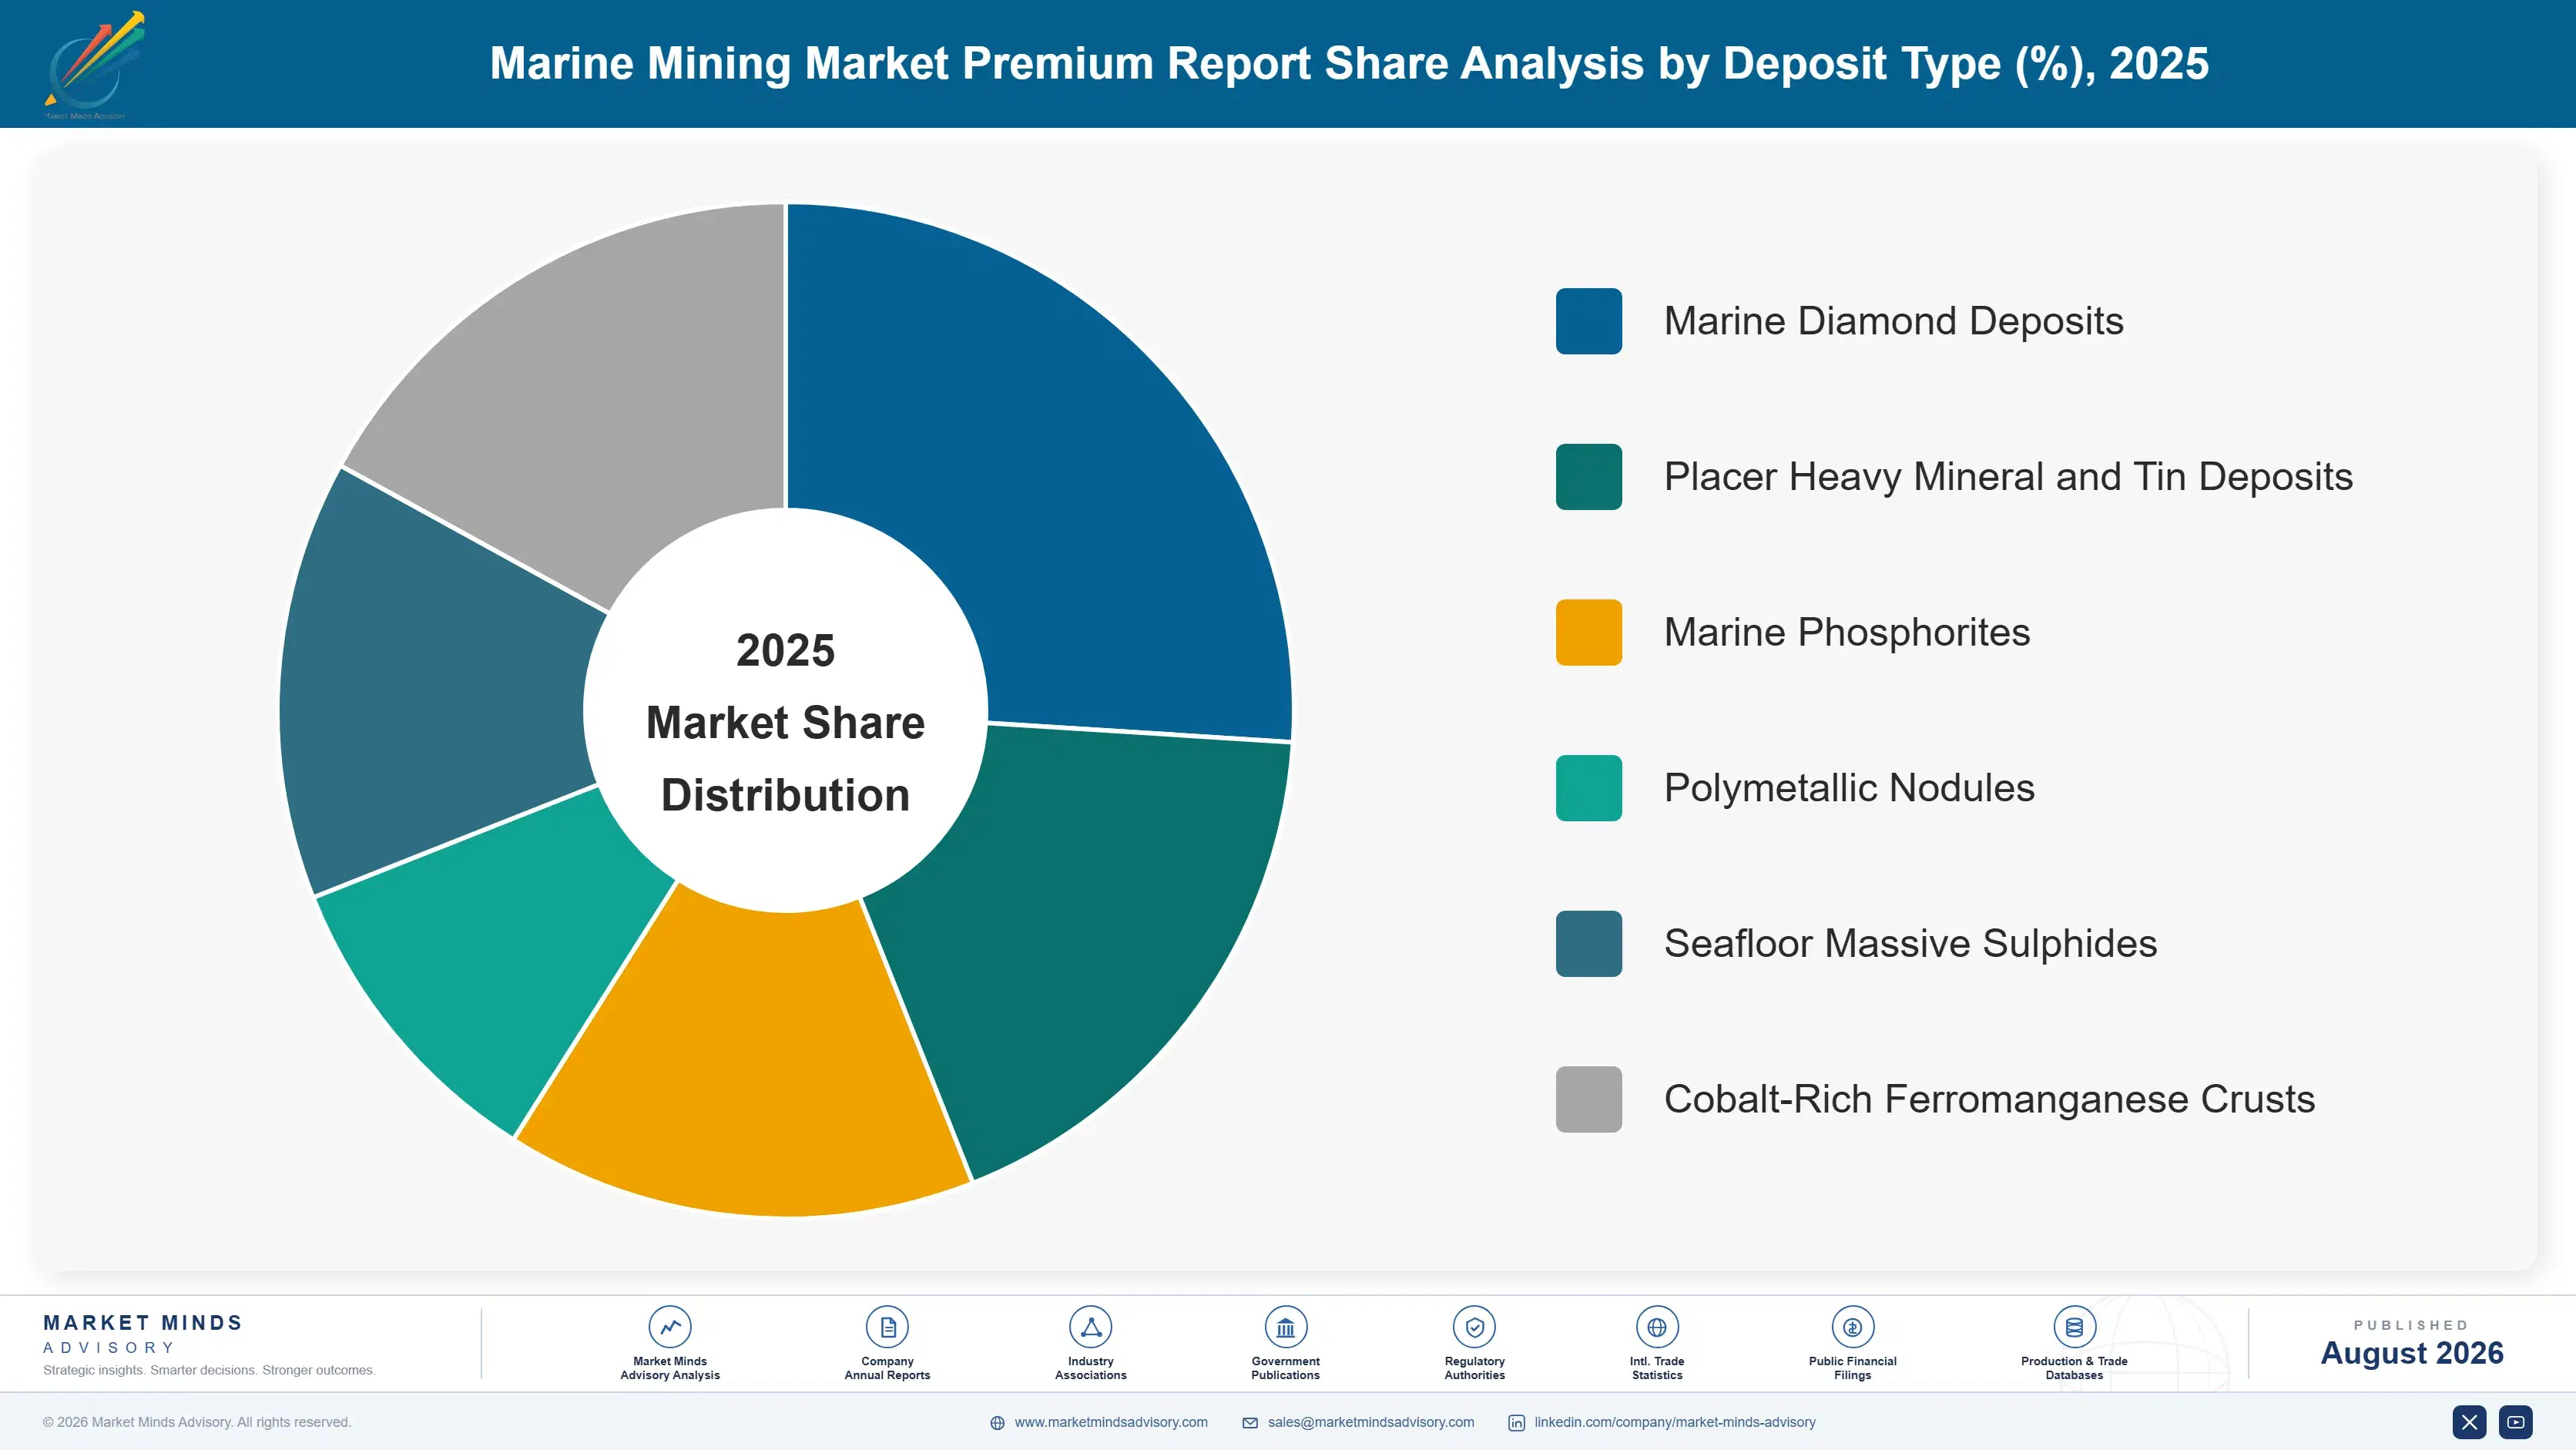
Task: Click the MARKET MINDS ADVISORY footer wordmark
Action: tap(143, 1334)
